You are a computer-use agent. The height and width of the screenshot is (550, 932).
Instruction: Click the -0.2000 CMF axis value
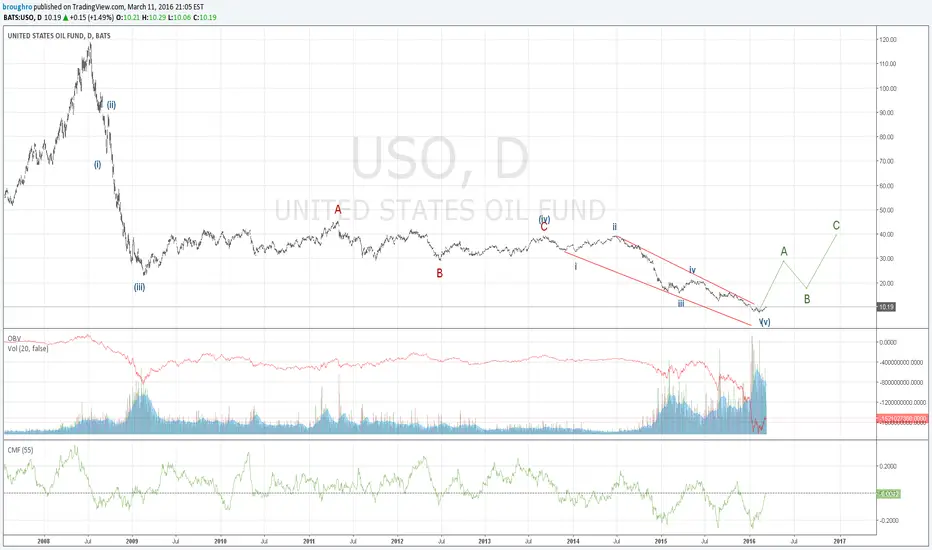click(887, 521)
